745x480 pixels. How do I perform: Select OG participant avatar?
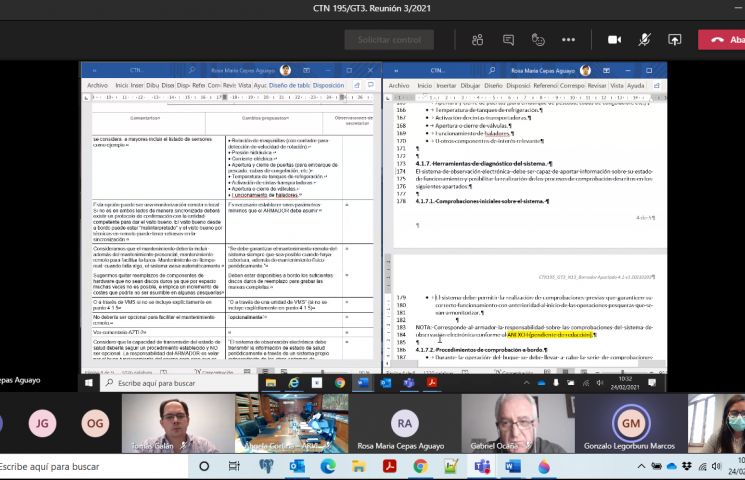[95, 423]
